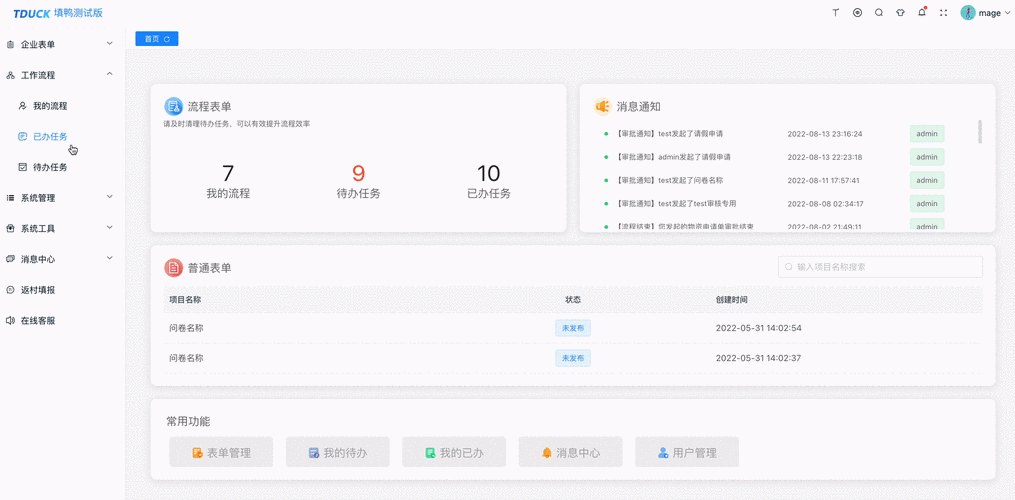The height and width of the screenshot is (500, 1015).
Task: Click the 系统工具 toolbox icon
Action: coord(10,229)
